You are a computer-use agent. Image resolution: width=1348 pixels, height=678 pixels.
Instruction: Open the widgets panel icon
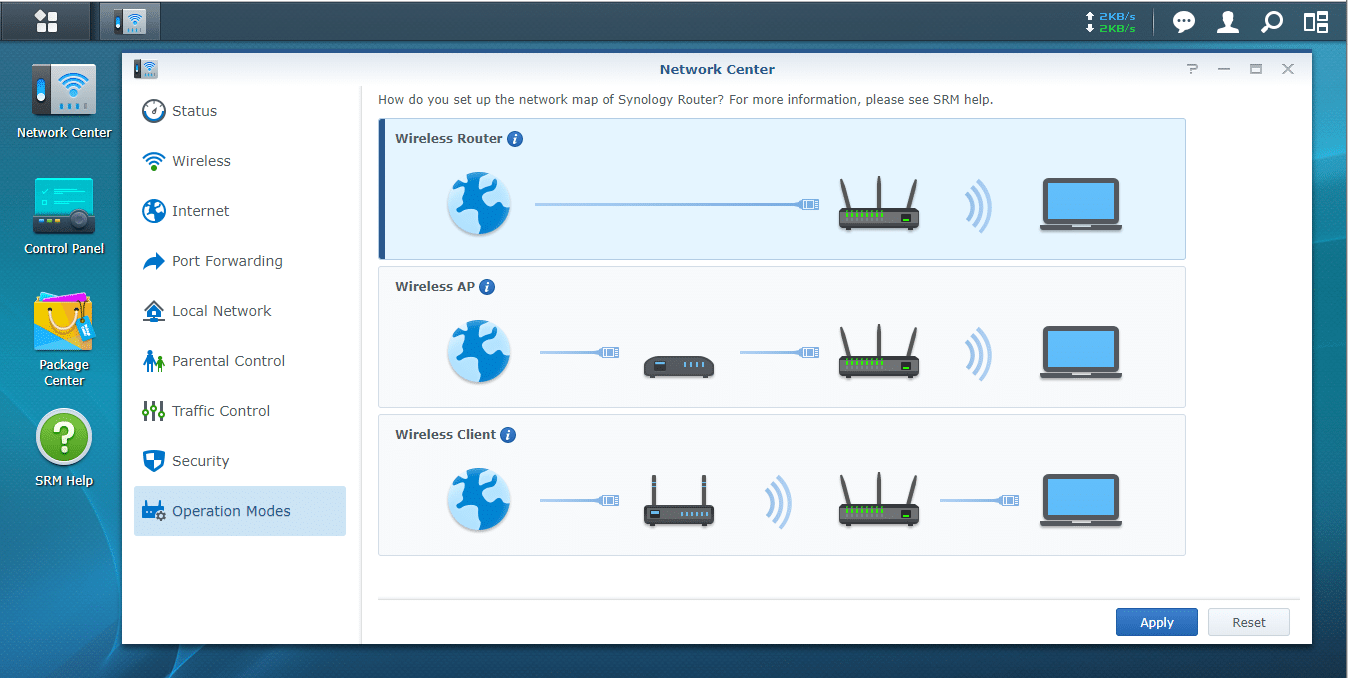coord(1316,22)
